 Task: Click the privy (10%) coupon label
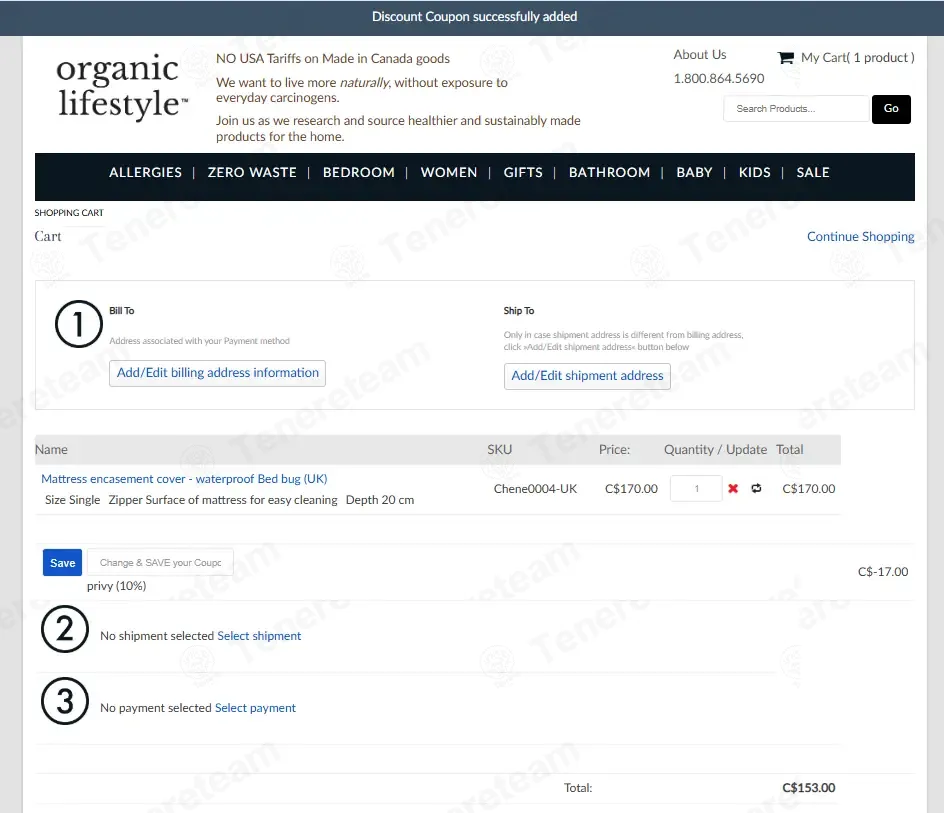point(116,586)
